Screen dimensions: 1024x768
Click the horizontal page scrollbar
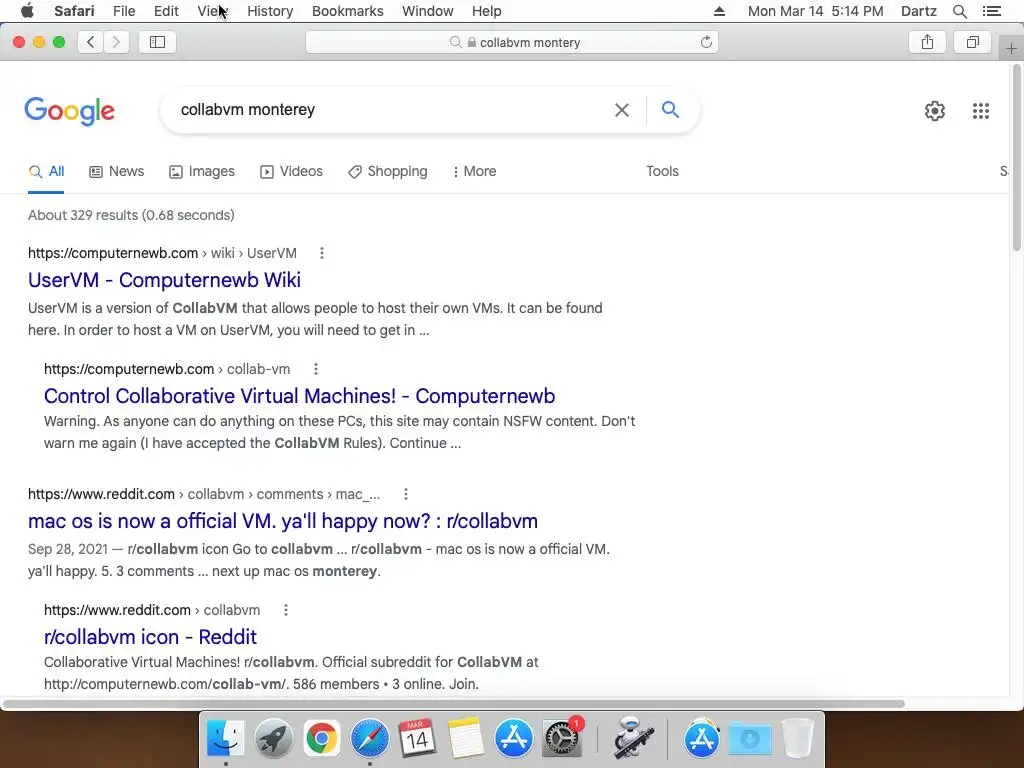[453, 704]
